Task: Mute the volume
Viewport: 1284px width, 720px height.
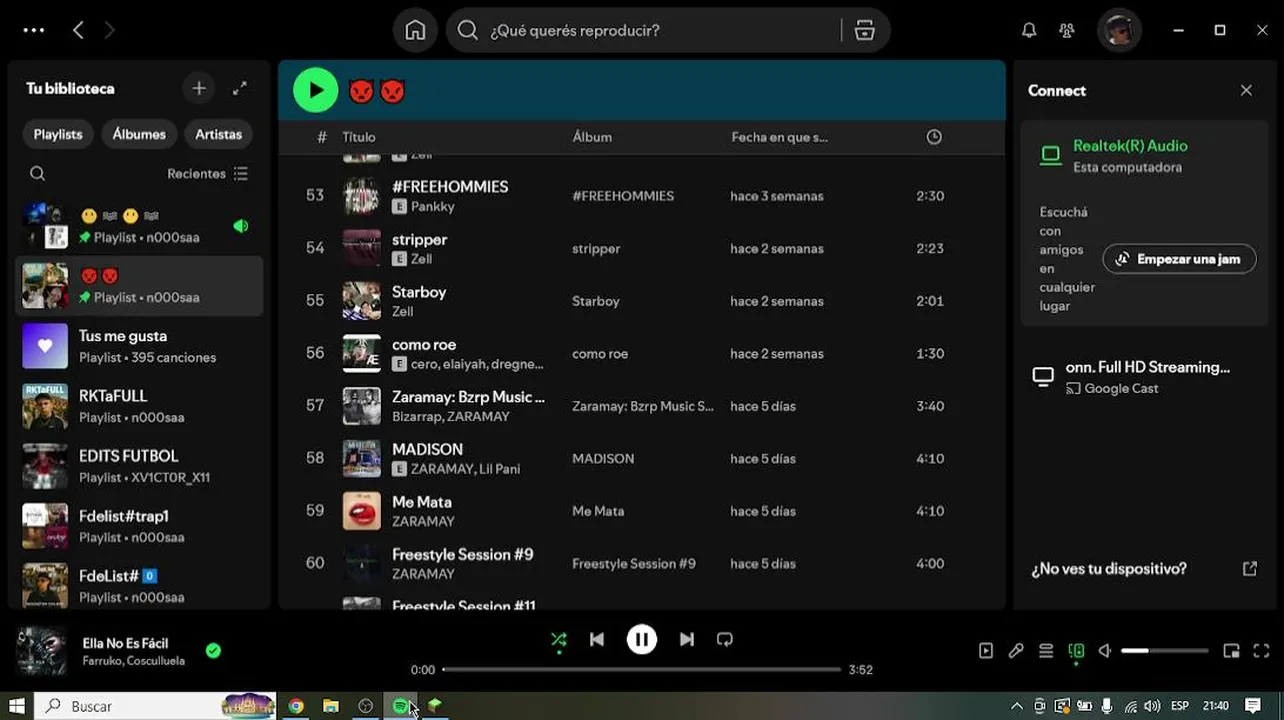Action: click(1105, 651)
